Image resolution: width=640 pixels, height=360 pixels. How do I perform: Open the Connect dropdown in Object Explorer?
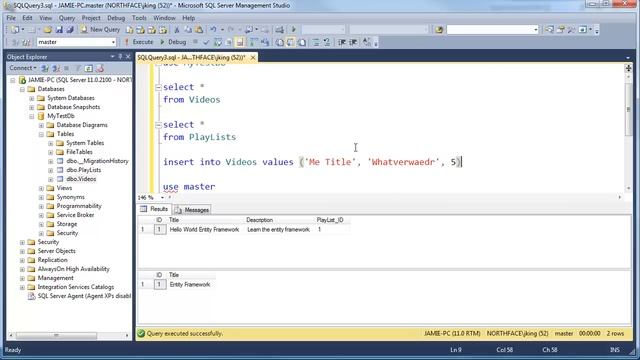tap(23, 68)
